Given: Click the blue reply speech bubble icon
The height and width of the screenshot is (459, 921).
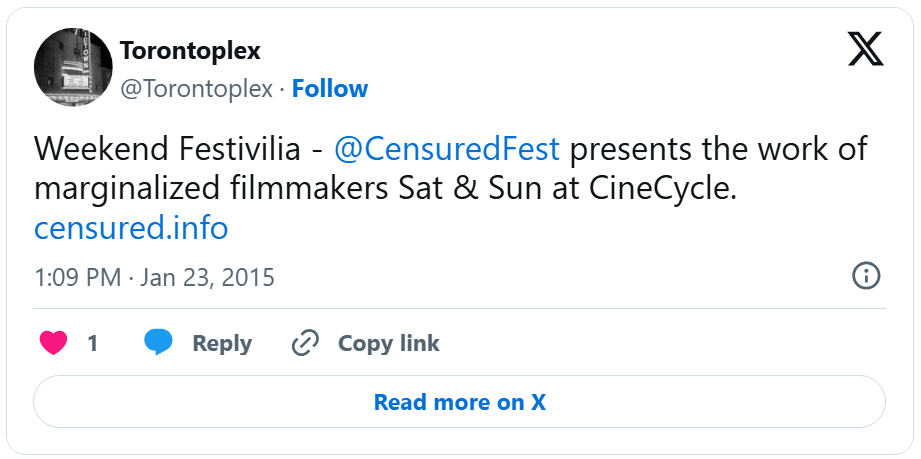Looking at the screenshot, I should pyautogui.click(x=158, y=343).
